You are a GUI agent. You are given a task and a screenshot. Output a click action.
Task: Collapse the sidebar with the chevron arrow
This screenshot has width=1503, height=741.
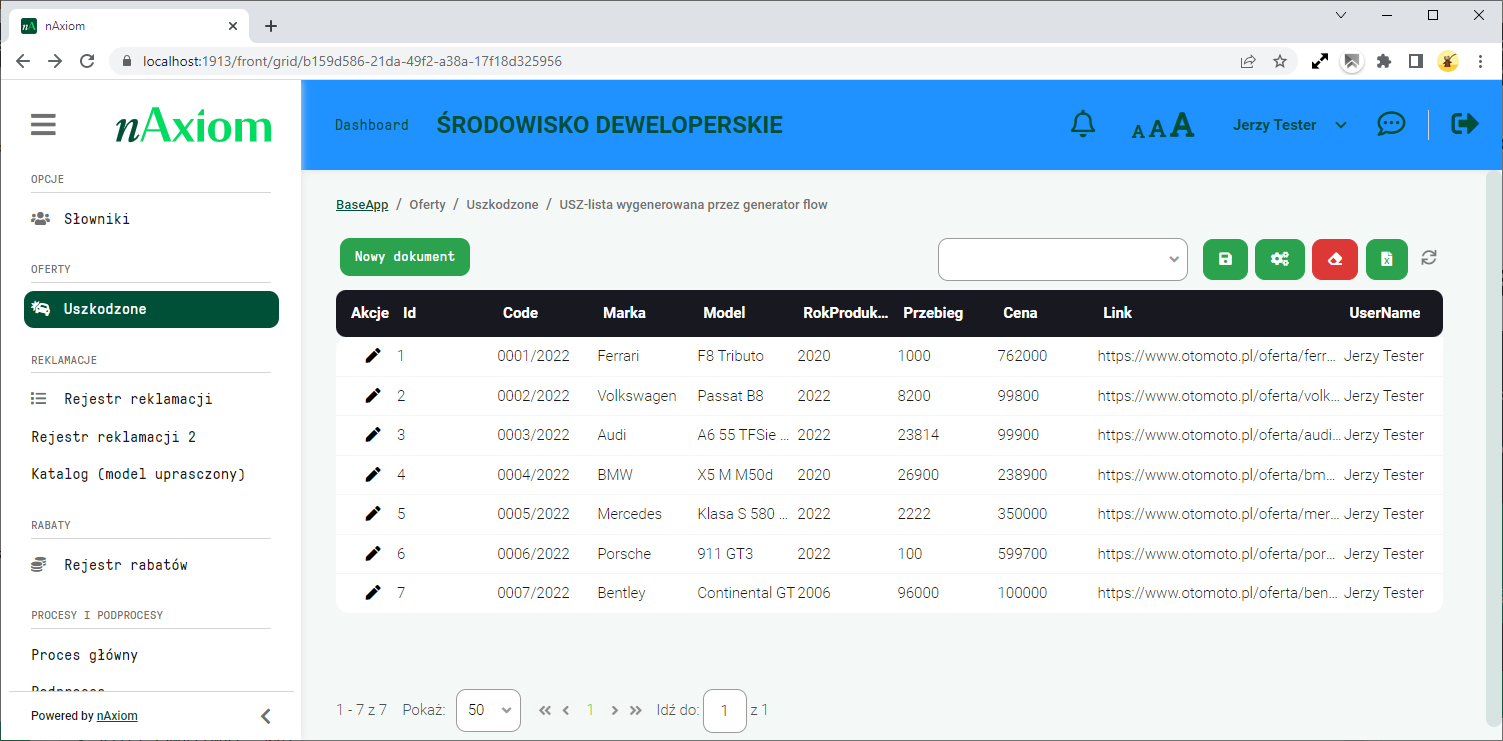[x=265, y=716]
